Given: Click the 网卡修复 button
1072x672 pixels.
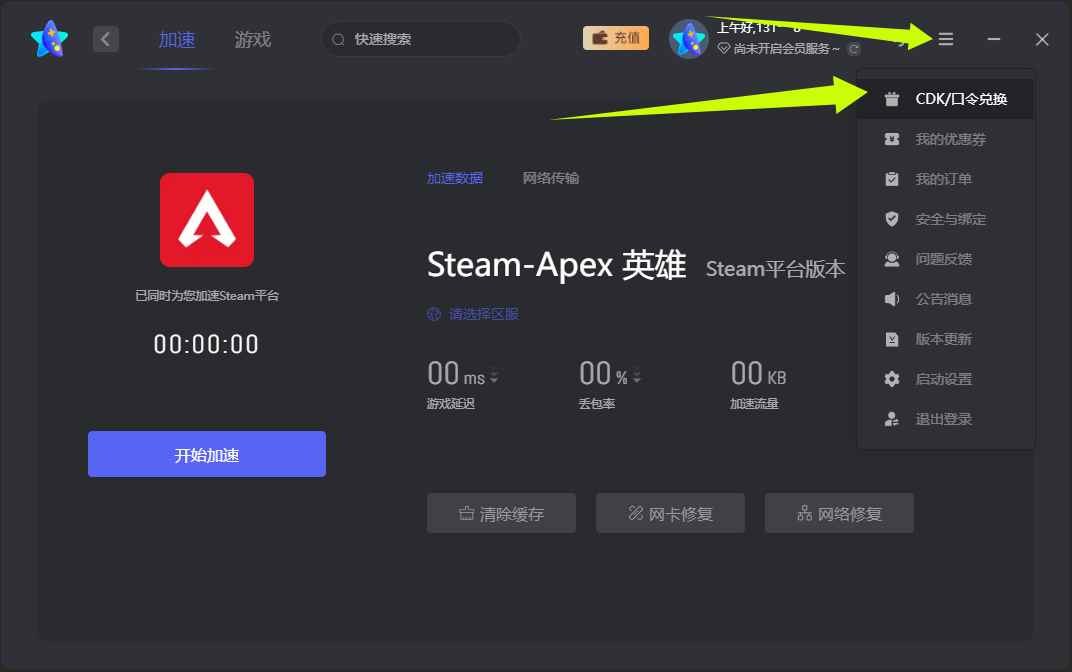Looking at the screenshot, I should pyautogui.click(x=670, y=513).
